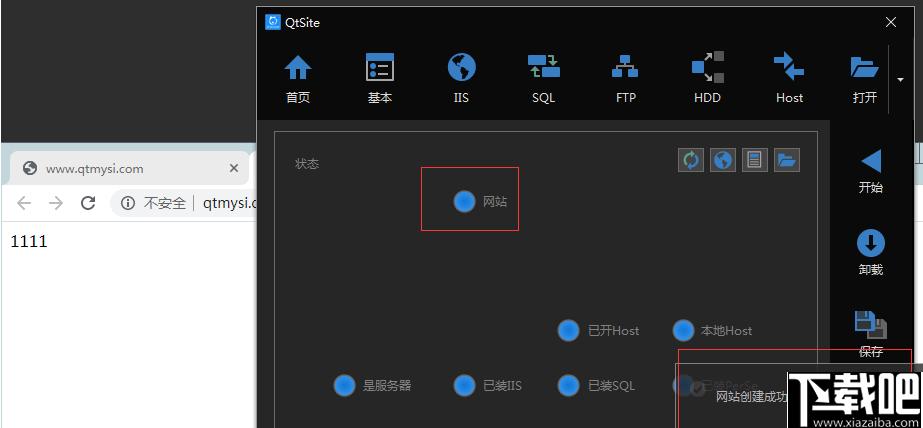The image size is (923, 428).
Task: Open the IIS globe icon
Action: [462, 67]
